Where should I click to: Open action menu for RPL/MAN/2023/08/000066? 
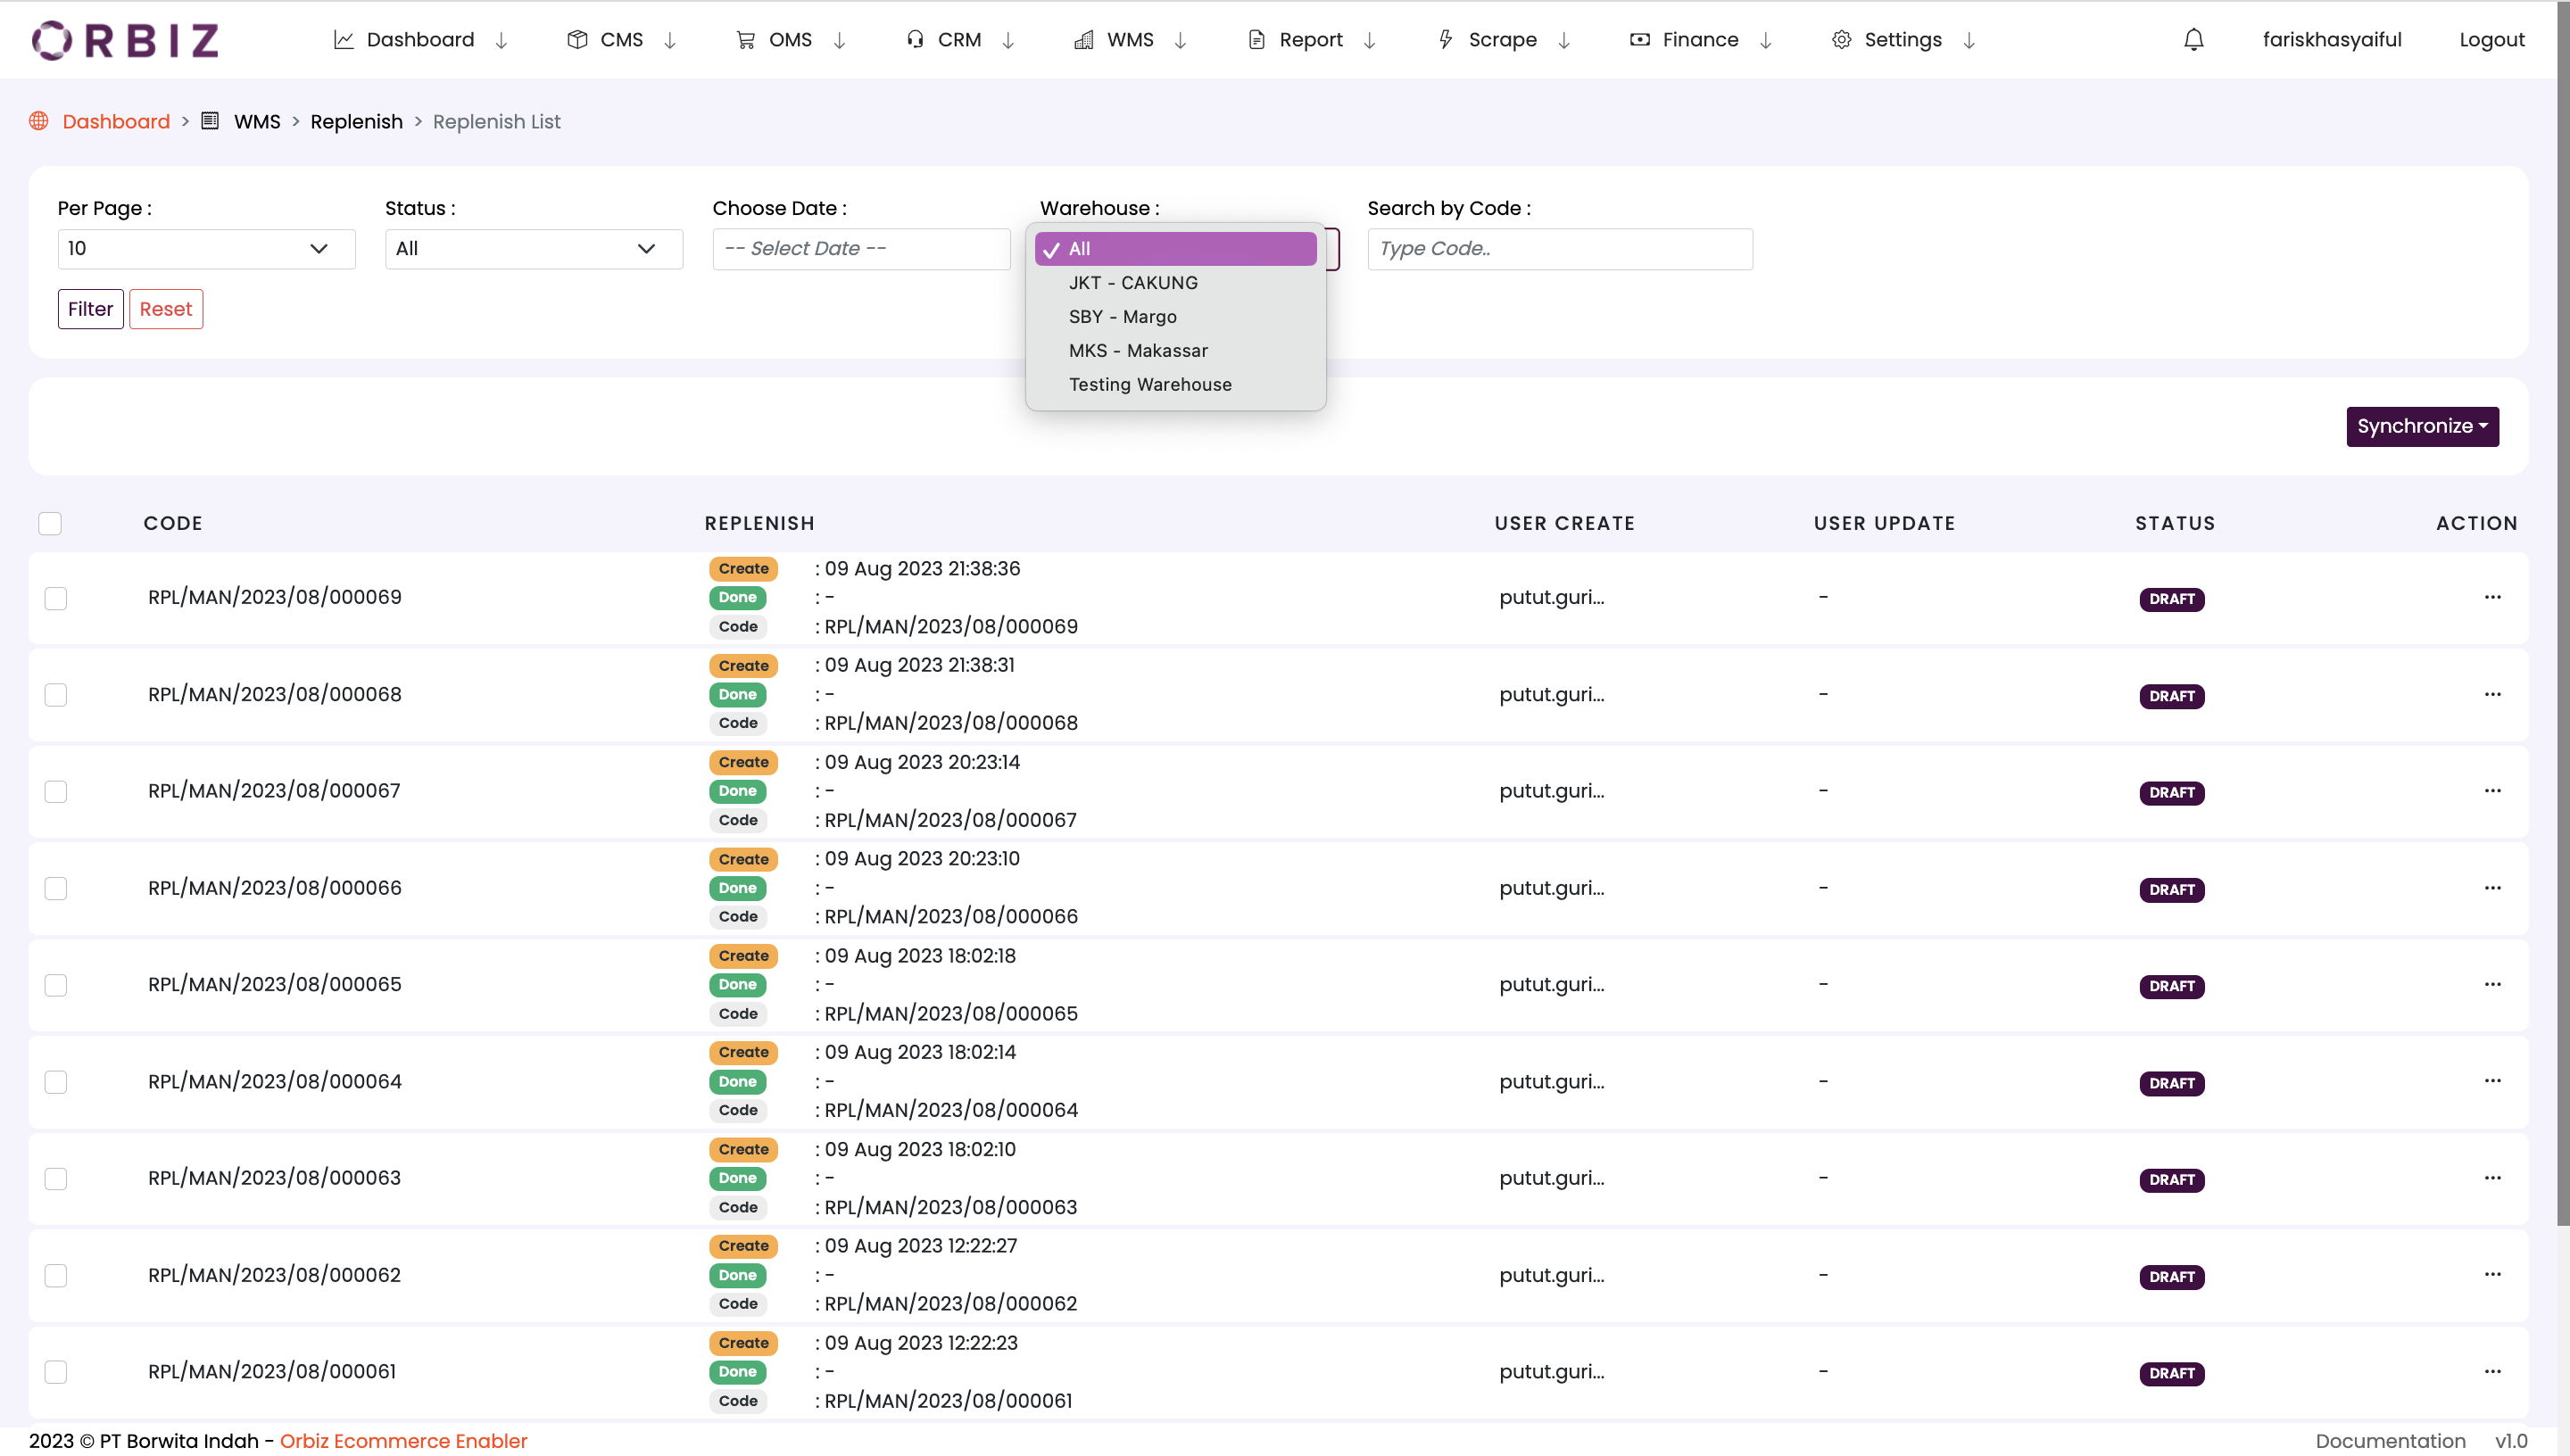(2492, 888)
